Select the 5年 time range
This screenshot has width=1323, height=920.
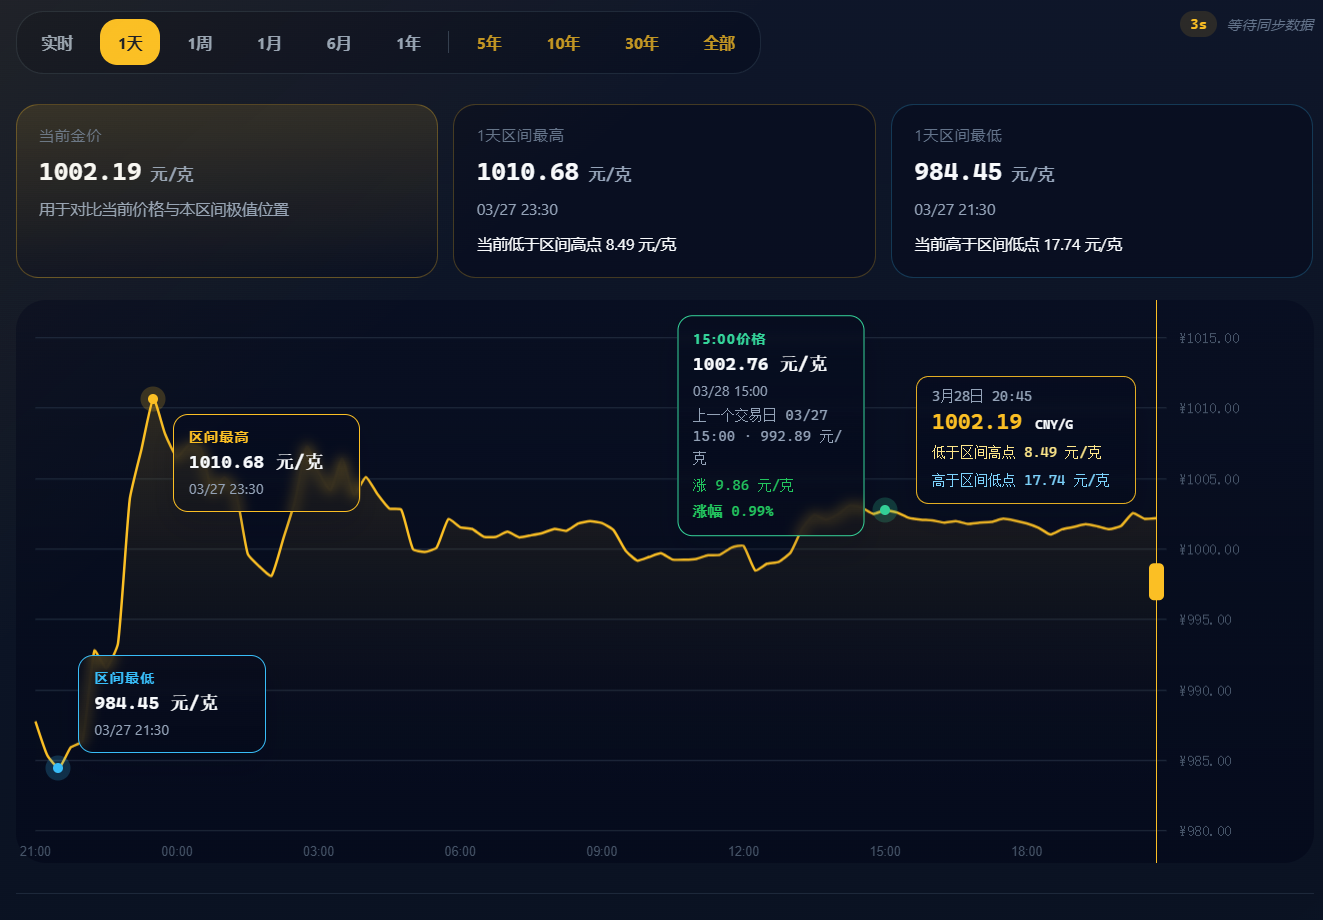pos(489,43)
